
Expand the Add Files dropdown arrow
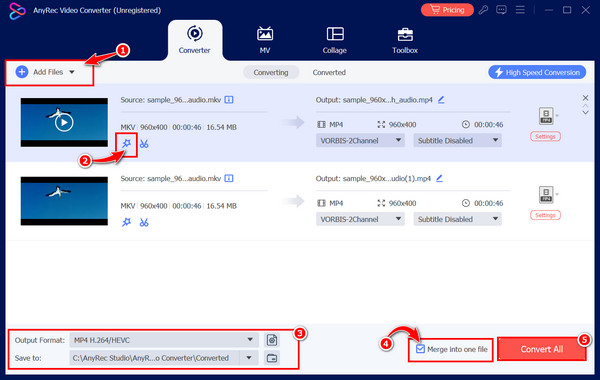(72, 72)
